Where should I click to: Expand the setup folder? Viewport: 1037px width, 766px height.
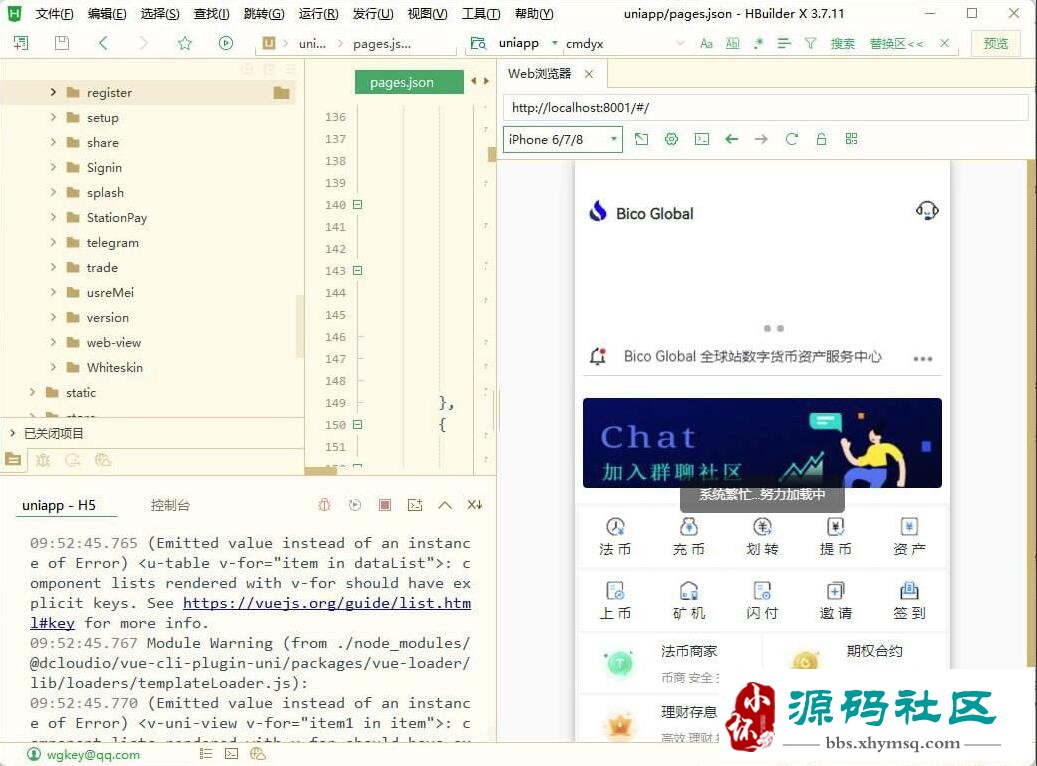[53, 117]
